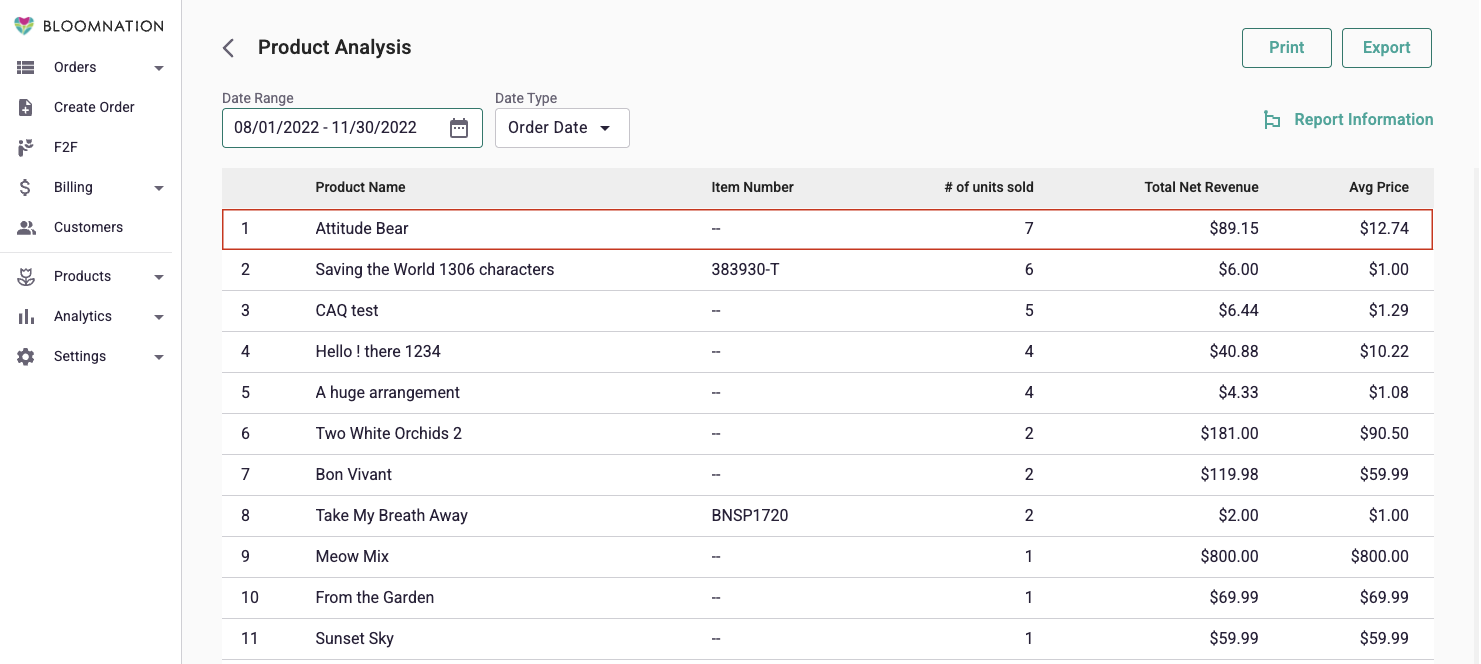Click the Date Range input field
The height and width of the screenshot is (664, 1481).
point(330,128)
